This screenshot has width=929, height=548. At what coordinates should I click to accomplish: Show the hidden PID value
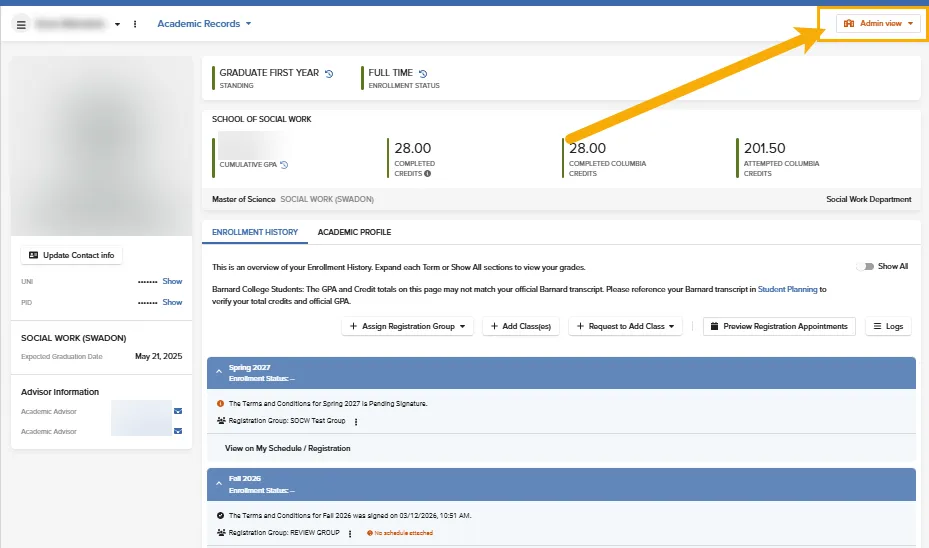point(172,302)
